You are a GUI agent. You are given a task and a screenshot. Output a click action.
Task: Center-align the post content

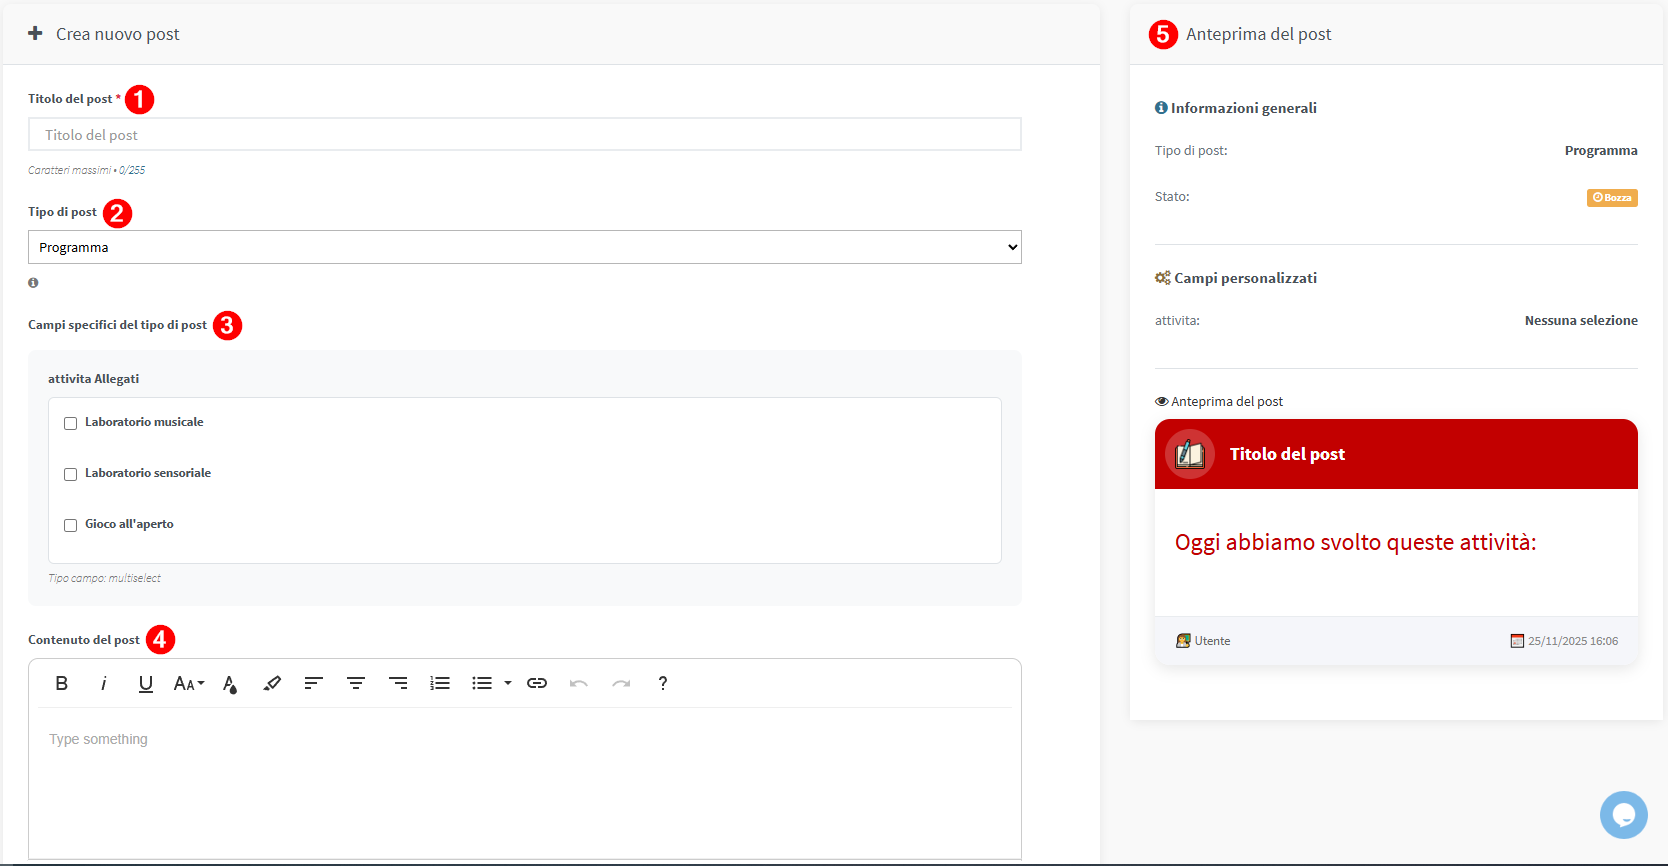coord(356,683)
